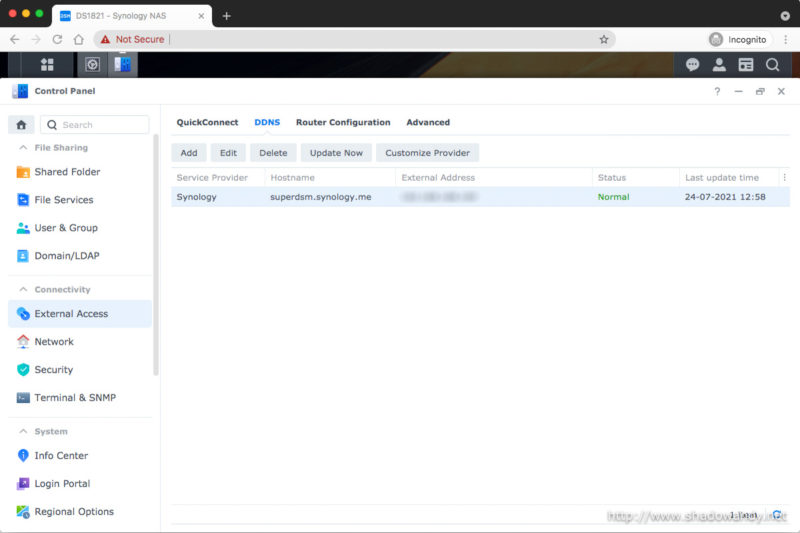This screenshot has width=800, height=533.
Task: Switch to the Advanced tab
Action: pyautogui.click(x=428, y=122)
